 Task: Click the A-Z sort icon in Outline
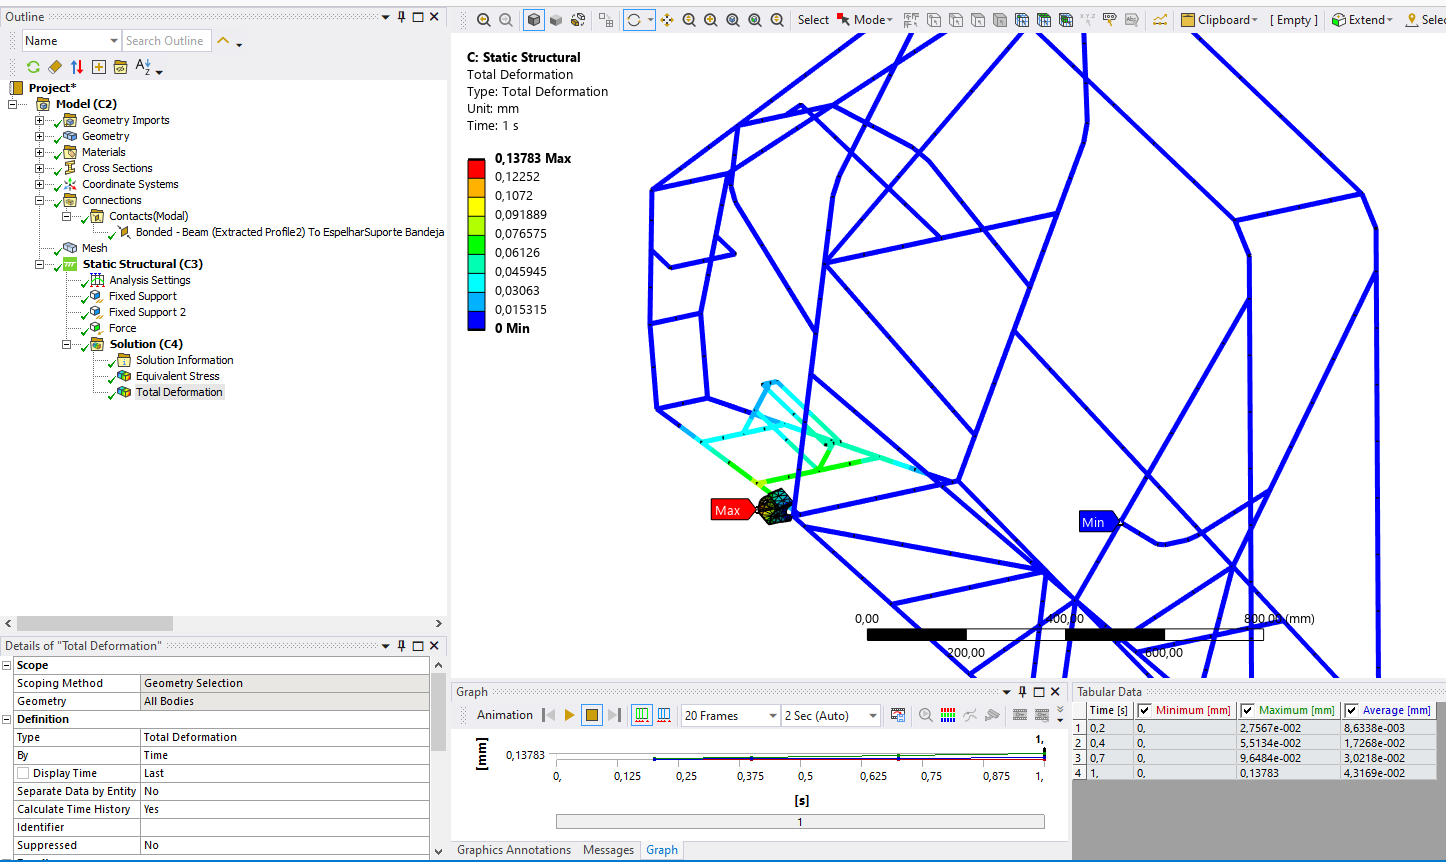point(143,67)
